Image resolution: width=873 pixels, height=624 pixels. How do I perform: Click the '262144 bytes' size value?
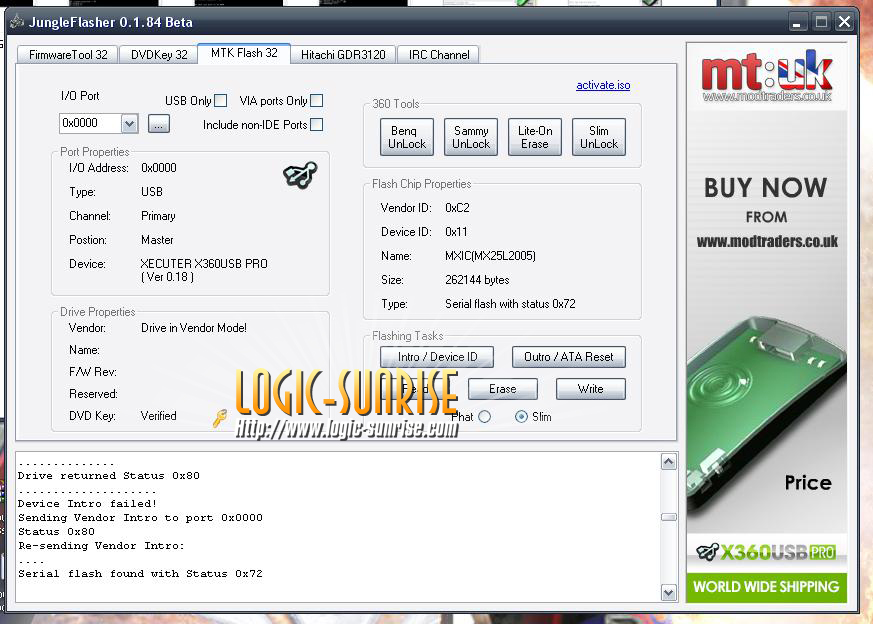coord(477,280)
